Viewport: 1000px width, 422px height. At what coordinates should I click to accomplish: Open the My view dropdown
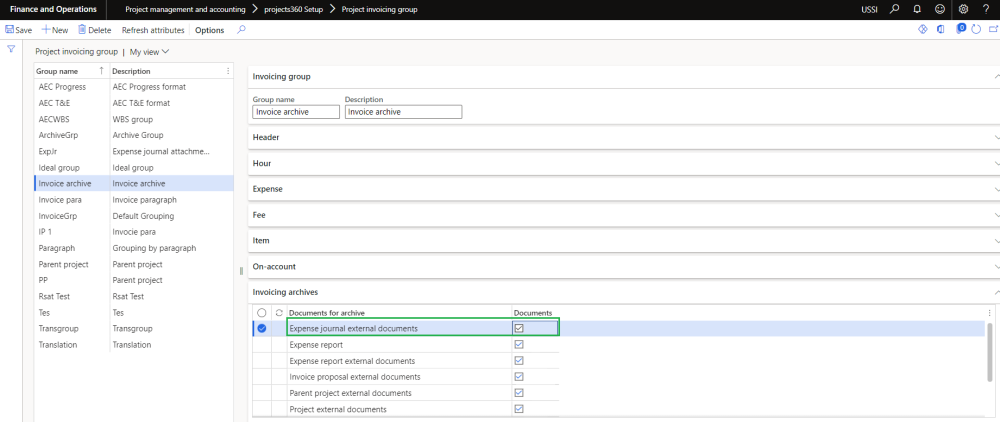[150, 51]
